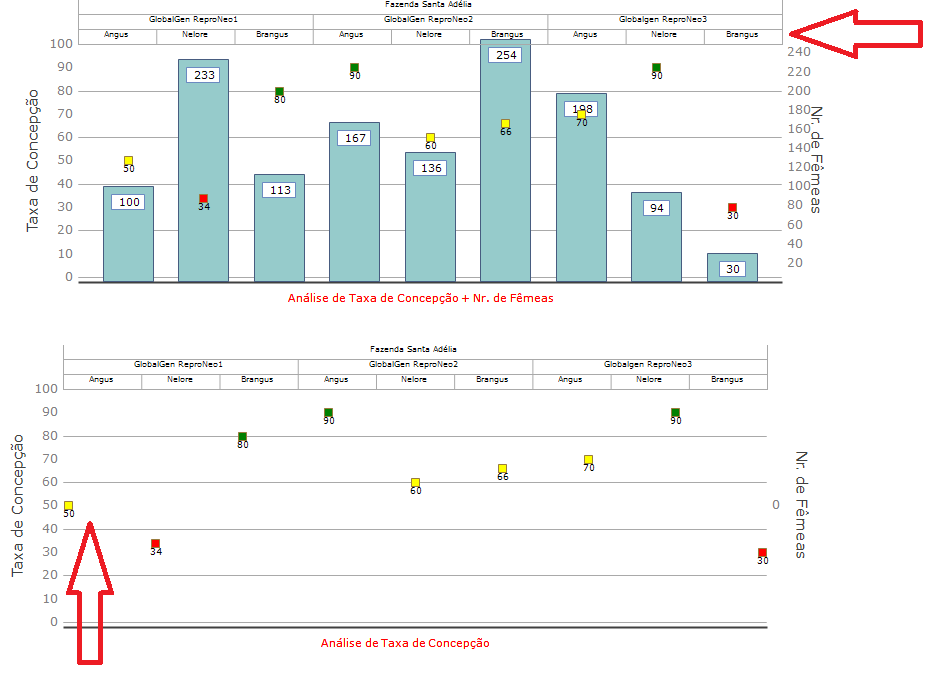Click 'Fazenda Santa Adélia' header in lower chart
Image resolution: width=944 pixels, height=675 pixels.
coord(413,349)
